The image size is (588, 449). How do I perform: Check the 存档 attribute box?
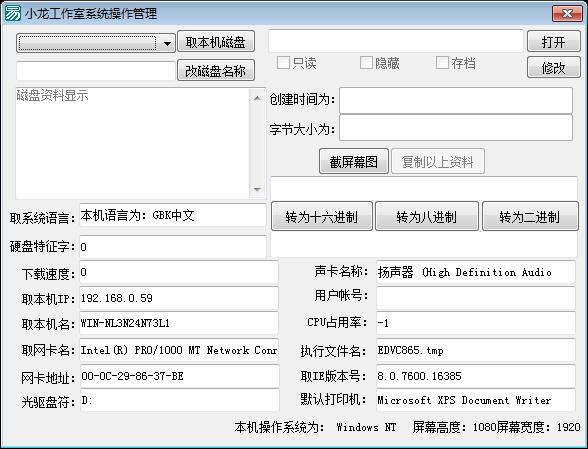point(442,63)
